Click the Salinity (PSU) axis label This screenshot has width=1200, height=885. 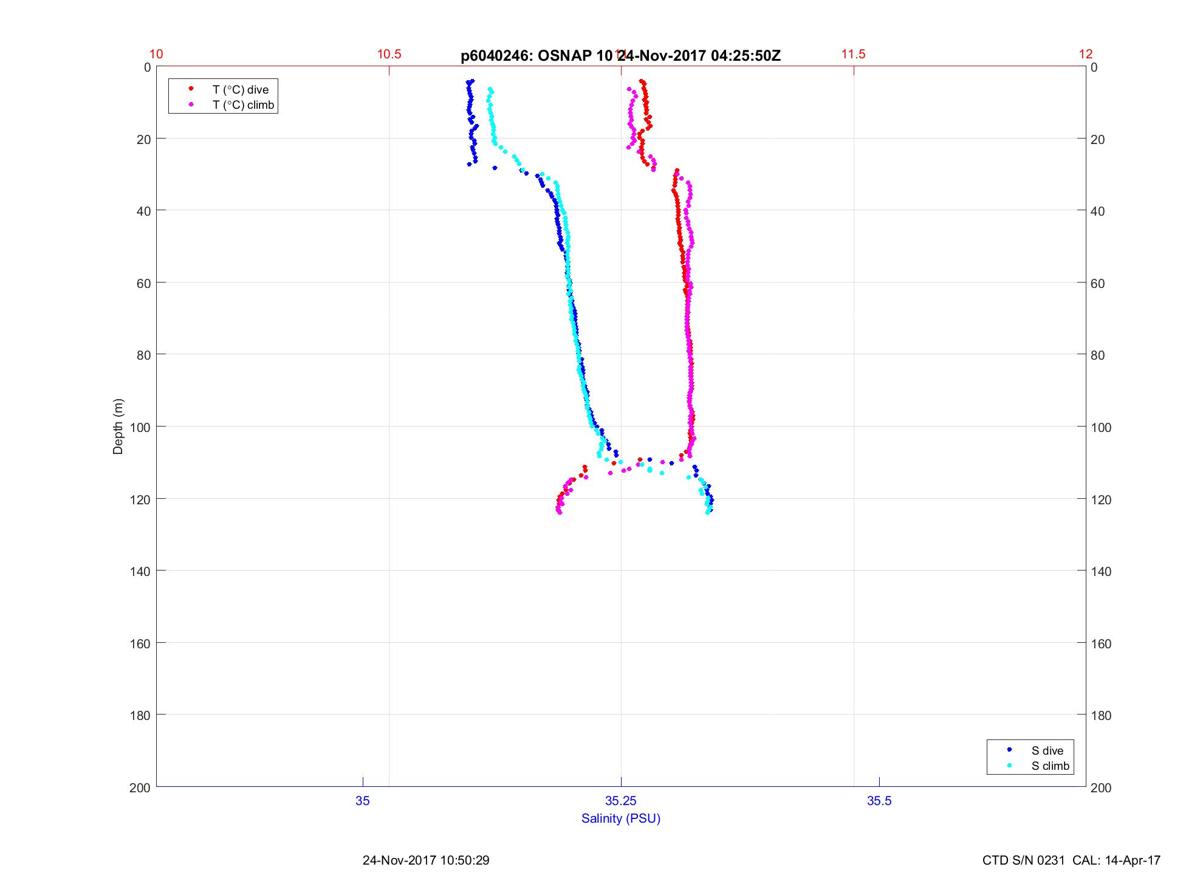click(x=621, y=818)
